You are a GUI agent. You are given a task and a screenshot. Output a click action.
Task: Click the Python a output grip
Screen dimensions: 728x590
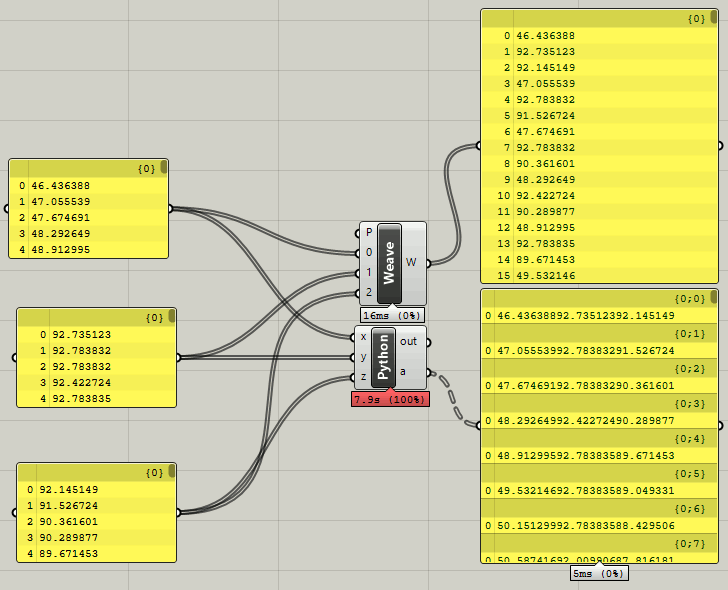tap(428, 372)
